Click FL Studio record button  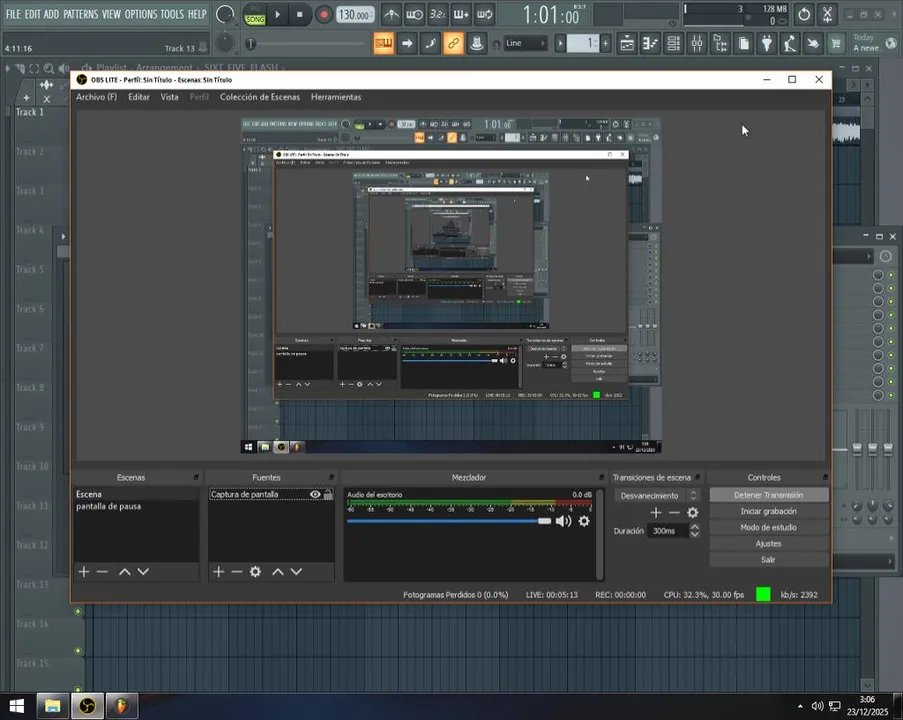click(x=324, y=14)
